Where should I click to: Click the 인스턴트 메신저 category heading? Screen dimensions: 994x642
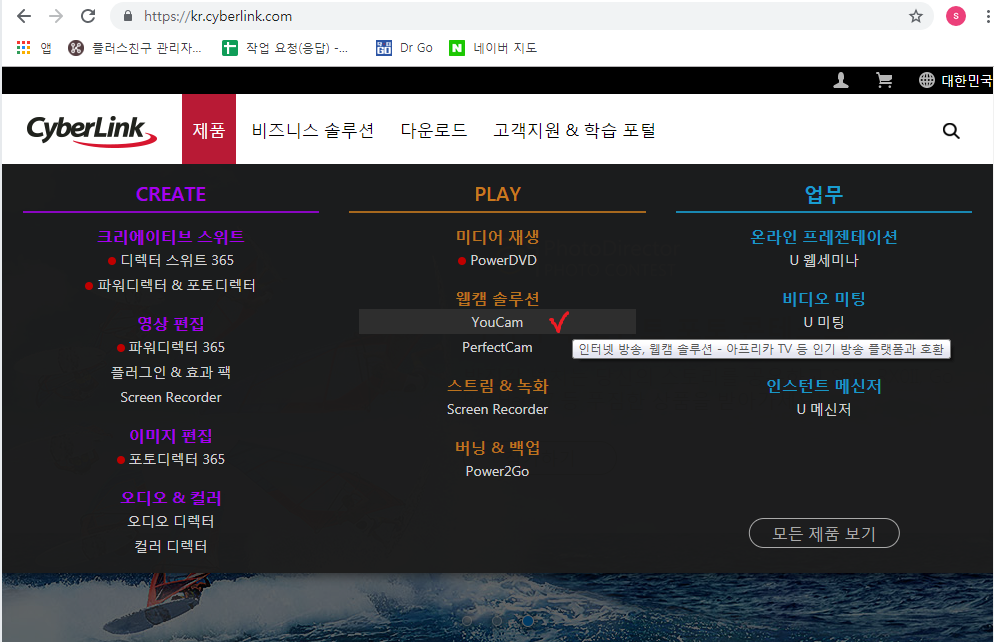(x=824, y=385)
